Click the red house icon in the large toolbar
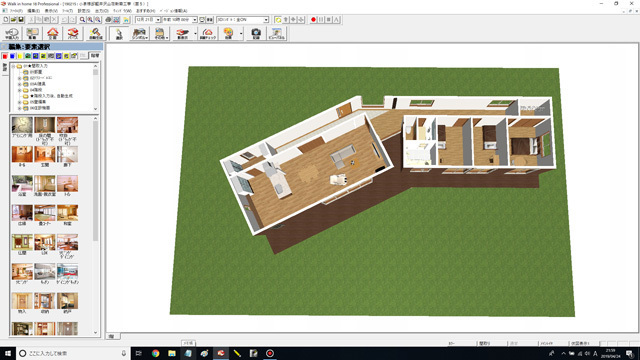Screen dimensions: 640x360 [x=53, y=33]
